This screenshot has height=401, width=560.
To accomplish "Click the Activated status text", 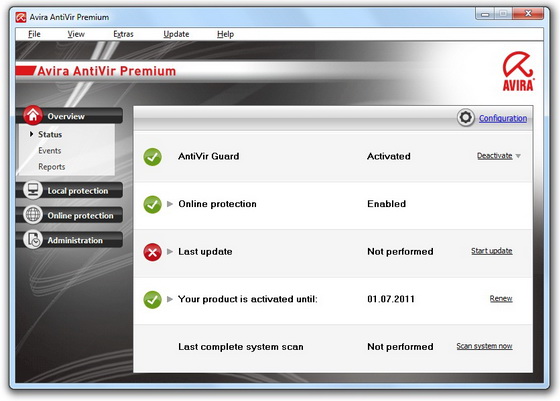I will (389, 156).
